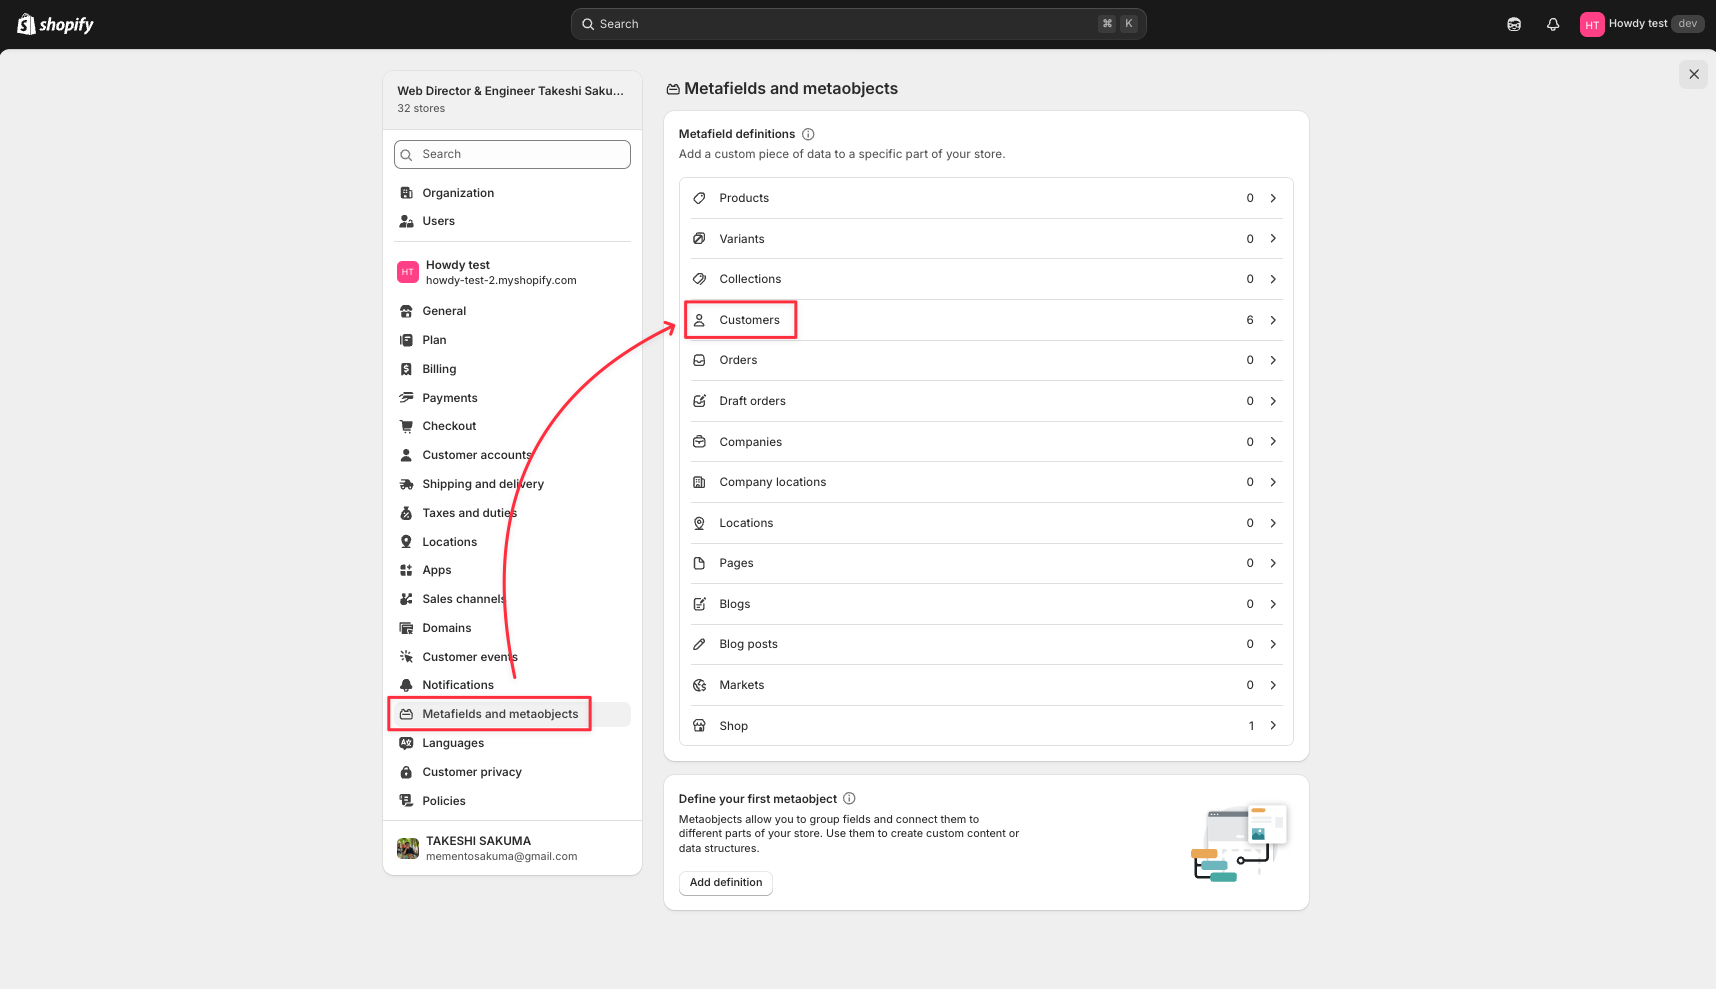Click the Shopify logo
This screenshot has width=1716, height=989.
pos(55,24)
